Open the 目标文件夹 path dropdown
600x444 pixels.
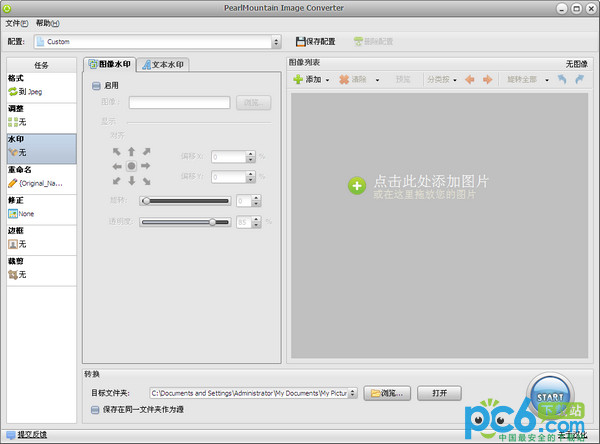pyautogui.click(x=353, y=393)
